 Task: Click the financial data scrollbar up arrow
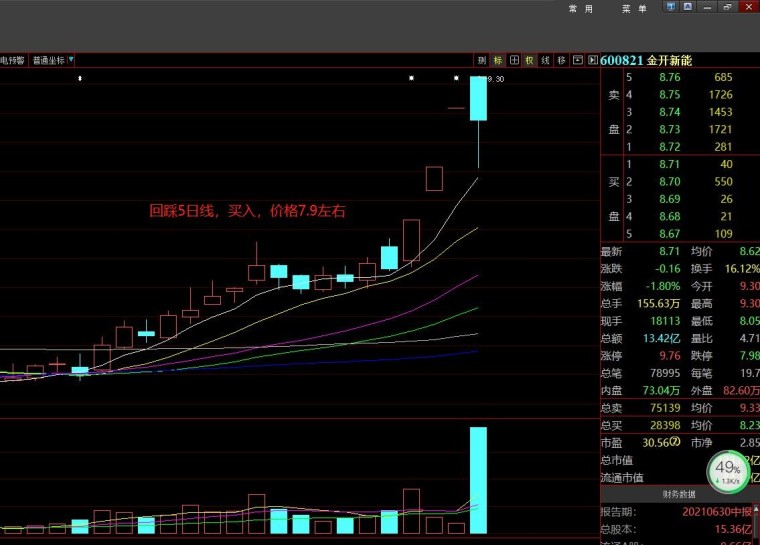pyautogui.click(x=755, y=510)
